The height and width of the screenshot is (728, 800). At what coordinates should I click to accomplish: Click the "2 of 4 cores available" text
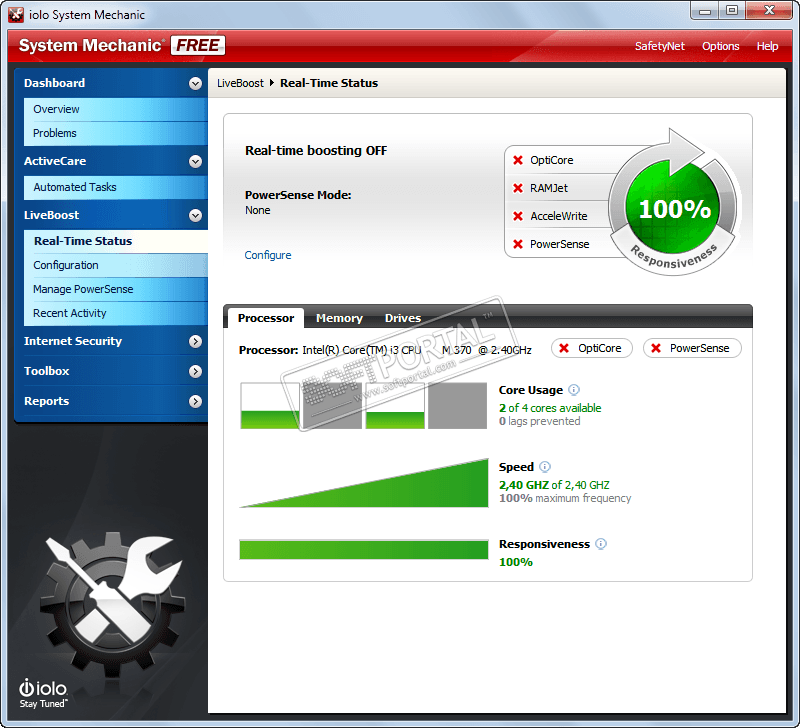coord(550,408)
